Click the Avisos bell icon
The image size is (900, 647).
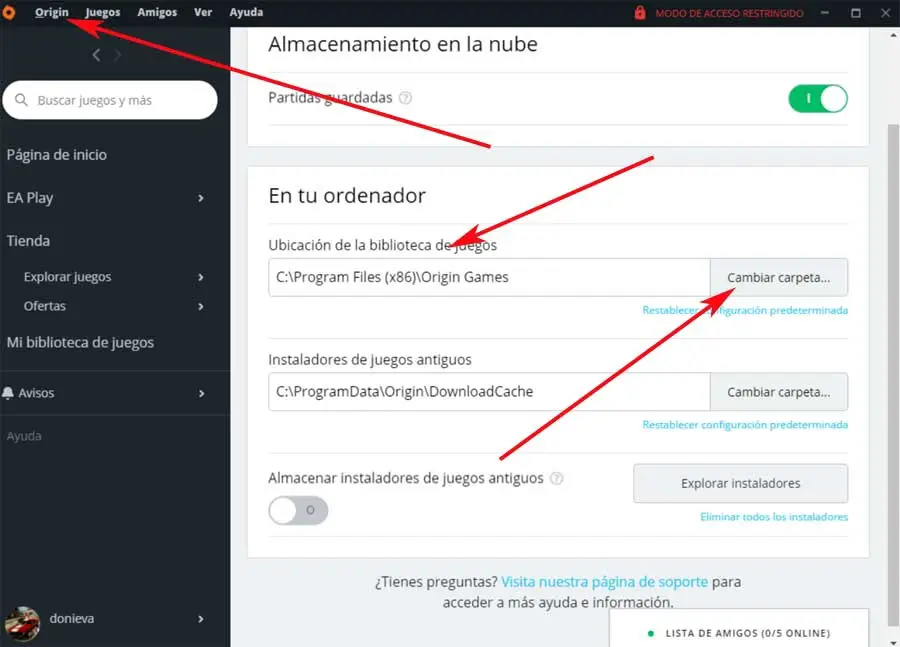8,393
